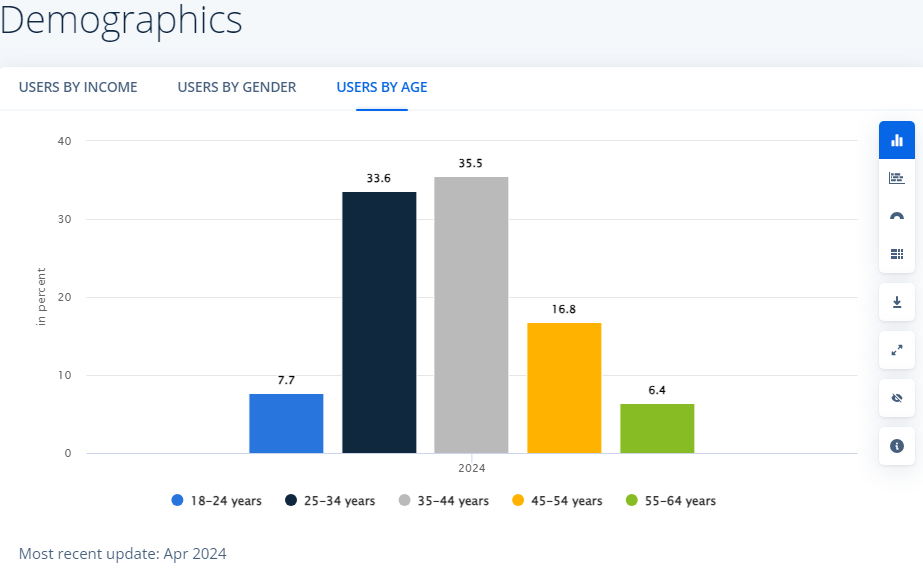
Task: Switch to horizontal bar chart view
Action: coord(896,178)
